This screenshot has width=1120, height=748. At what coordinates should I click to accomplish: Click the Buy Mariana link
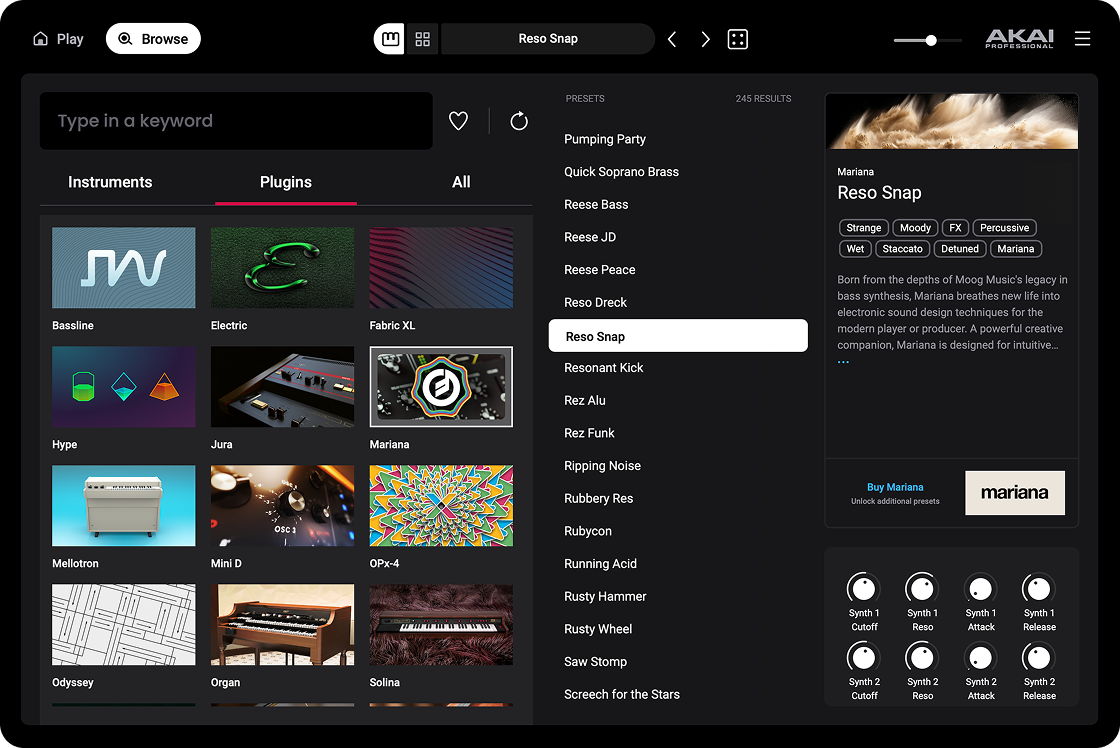tap(895, 487)
